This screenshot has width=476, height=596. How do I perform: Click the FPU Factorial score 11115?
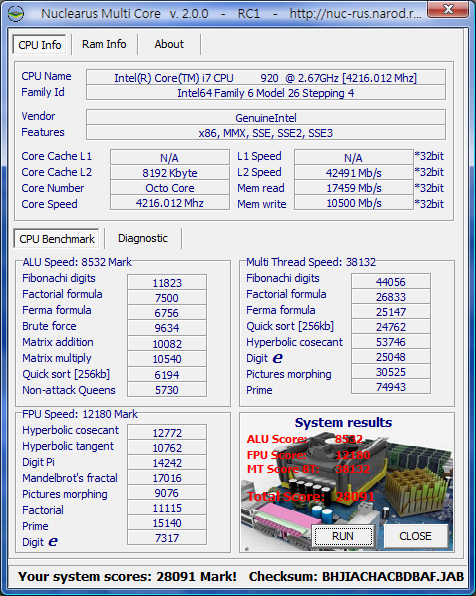tap(167, 508)
